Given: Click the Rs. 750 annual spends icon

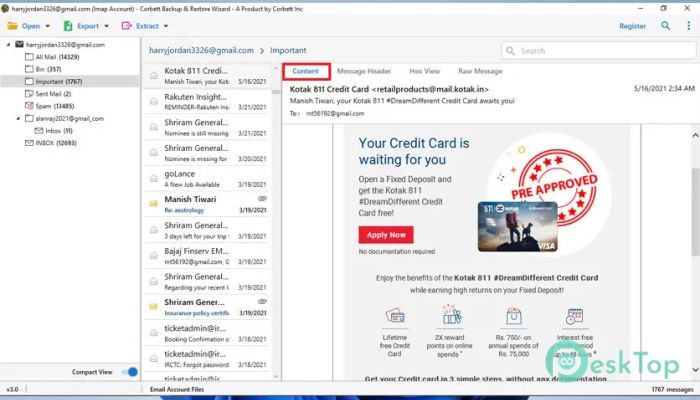Looking at the screenshot, I should click(x=513, y=316).
